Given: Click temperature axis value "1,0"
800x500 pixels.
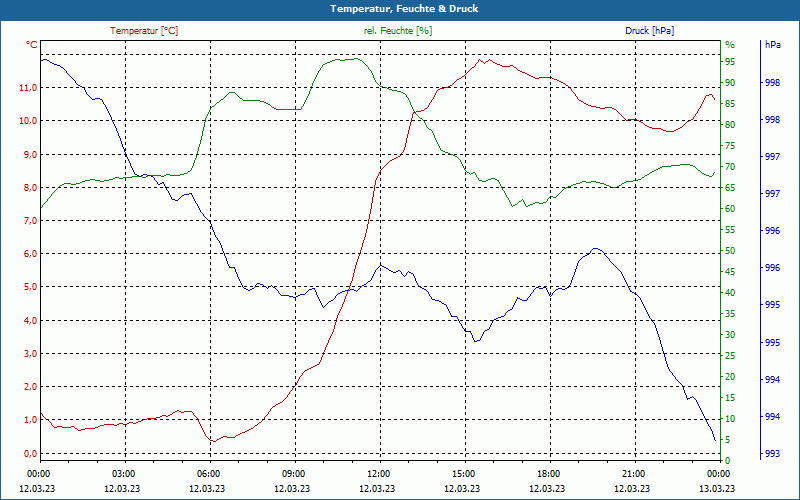Looking at the screenshot, I should pyautogui.click(x=30, y=420).
